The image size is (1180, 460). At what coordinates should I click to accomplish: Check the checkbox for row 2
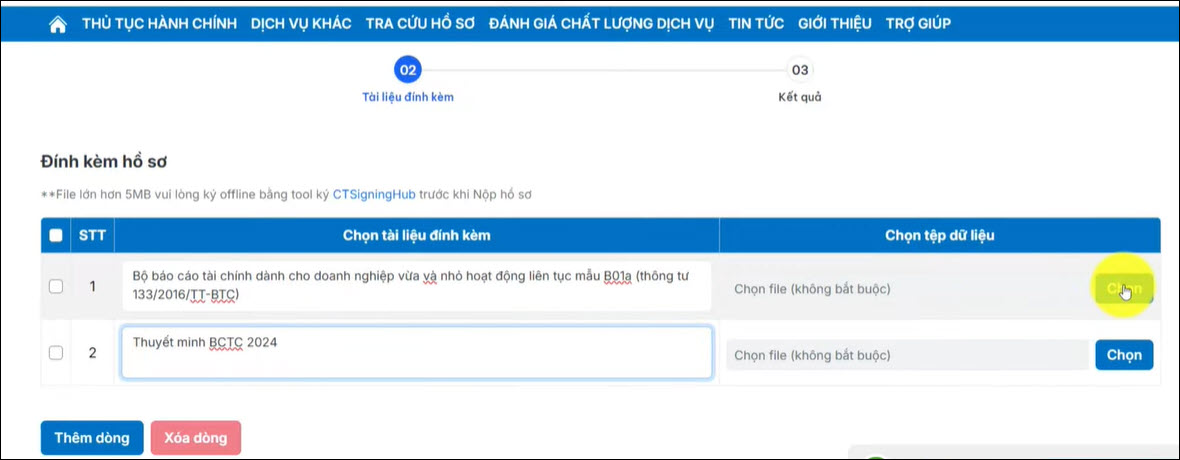pyautogui.click(x=56, y=352)
